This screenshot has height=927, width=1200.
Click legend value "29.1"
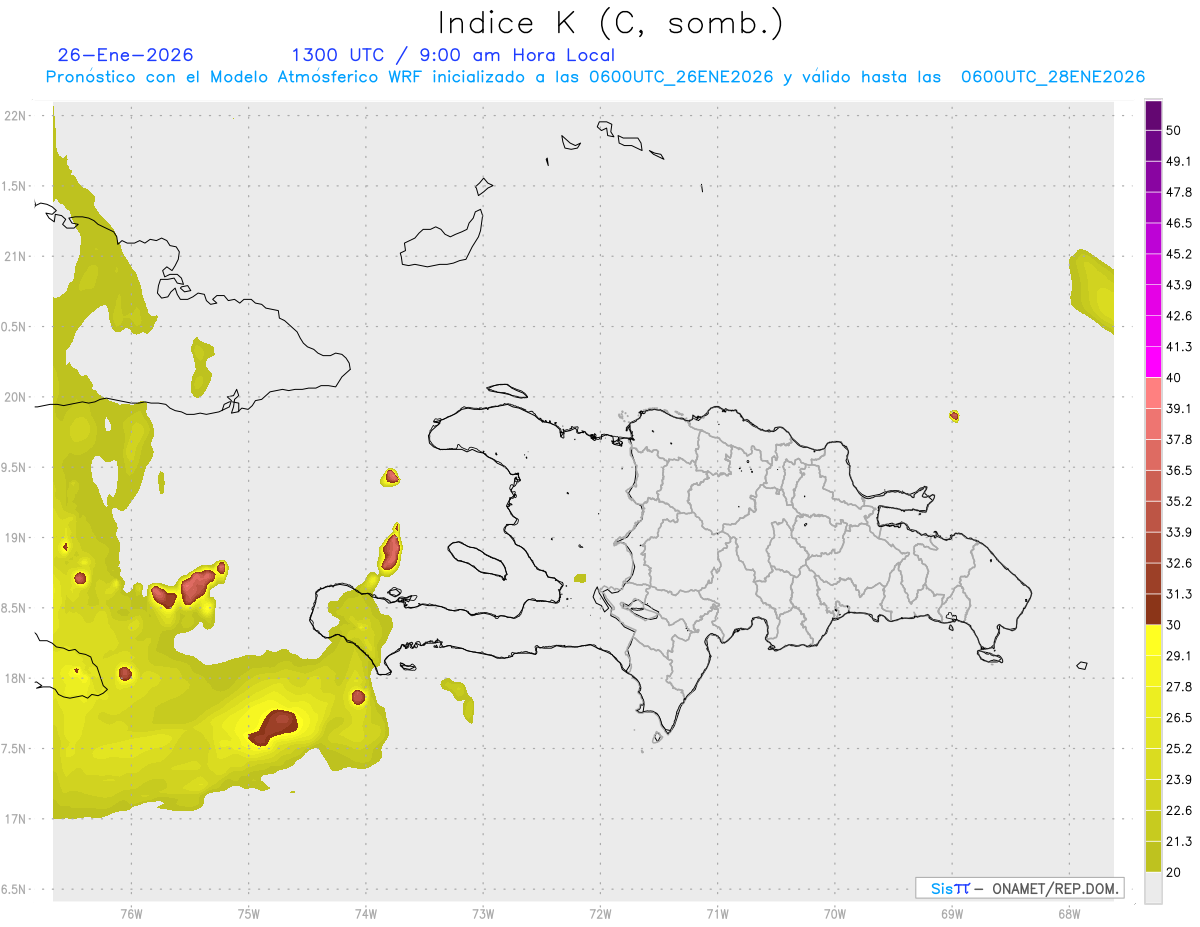click(x=1178, y=656)
